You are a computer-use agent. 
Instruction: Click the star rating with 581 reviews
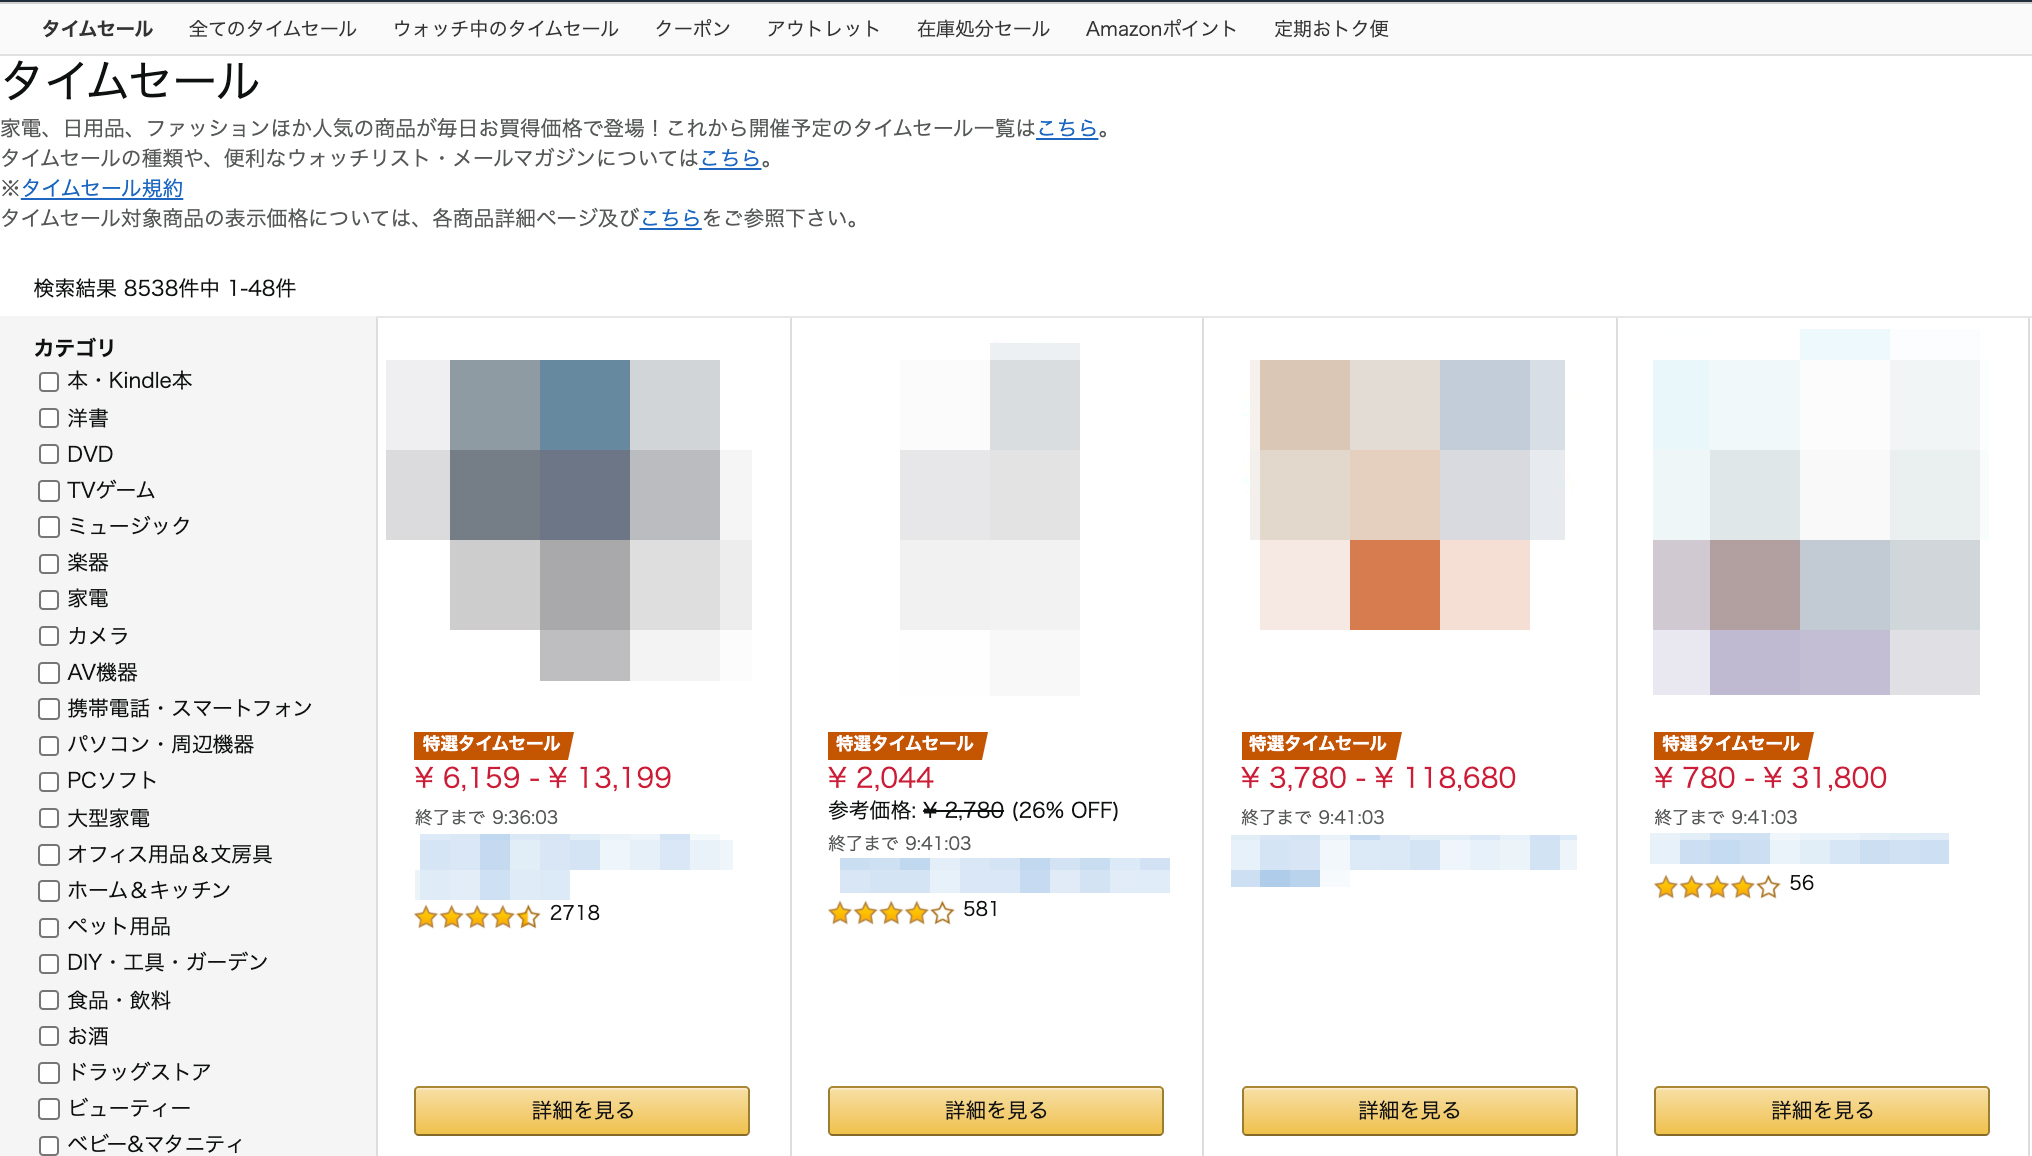[x=891, y=912]
